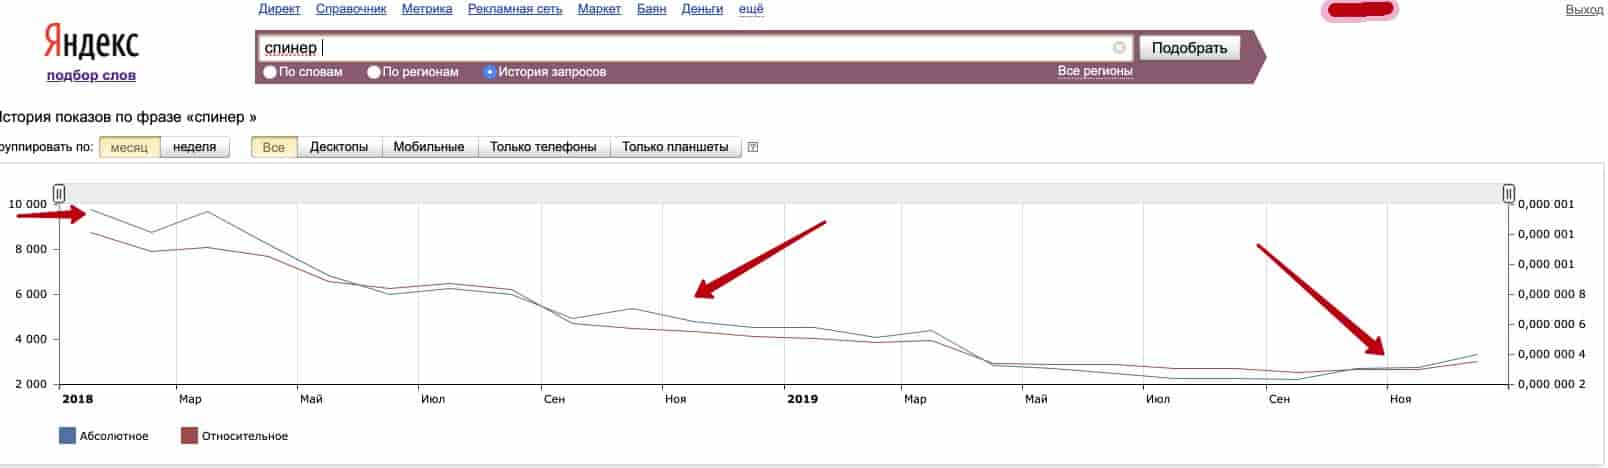Click the Подобрать button

coord(1189,48)
